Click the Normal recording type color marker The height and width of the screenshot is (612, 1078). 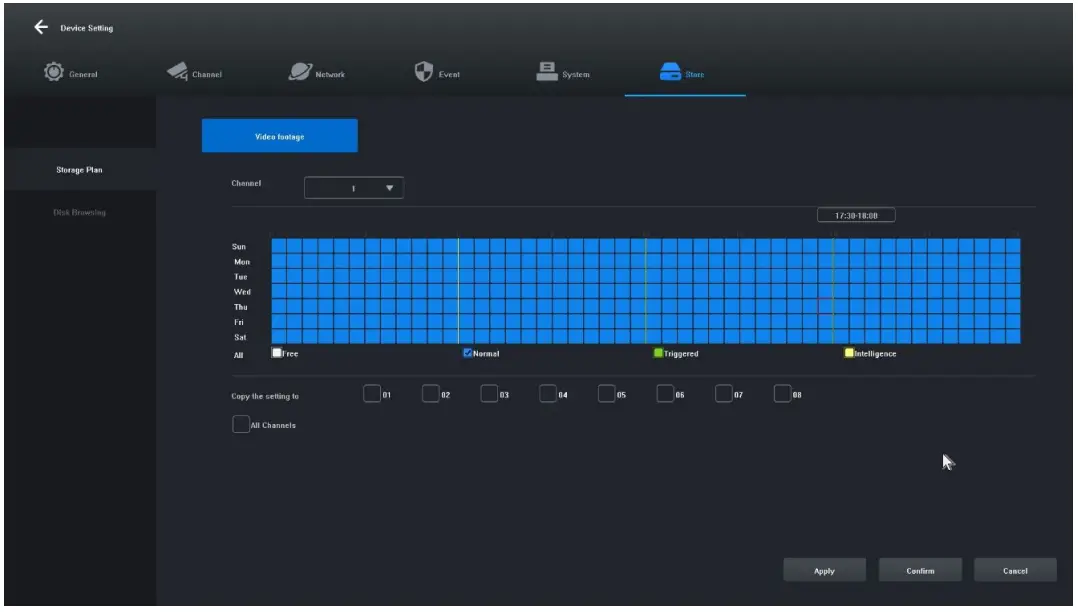click(x=466, y=352)
